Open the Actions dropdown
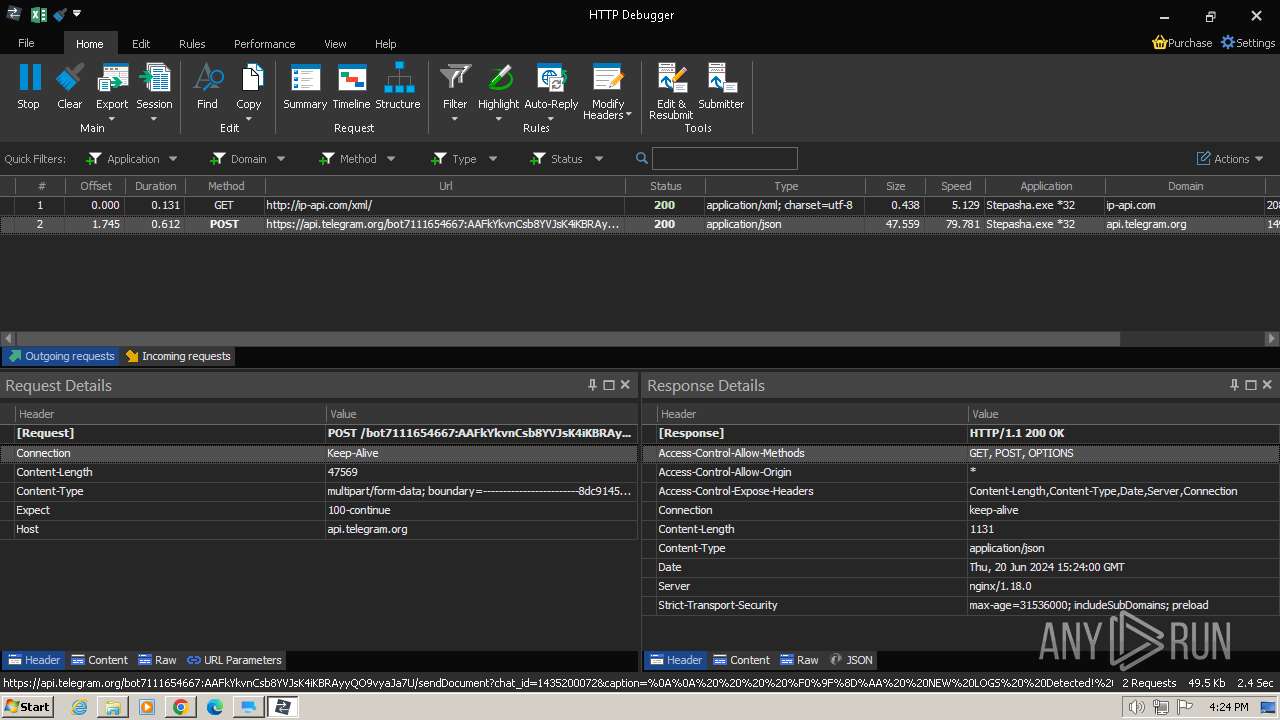Screen dimensions: 1280x720 coord(1231,159)
